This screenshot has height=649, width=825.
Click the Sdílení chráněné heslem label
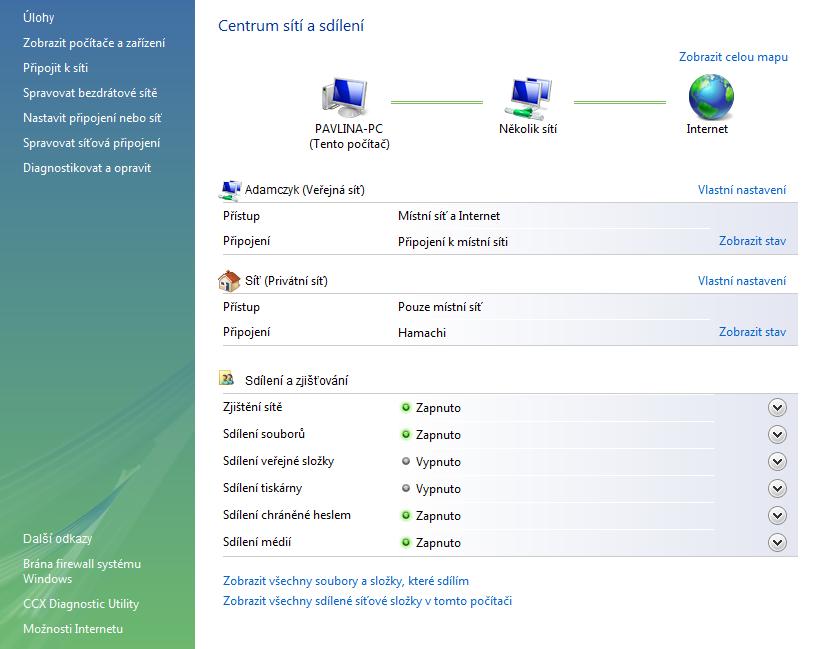[x=287, y=515]
